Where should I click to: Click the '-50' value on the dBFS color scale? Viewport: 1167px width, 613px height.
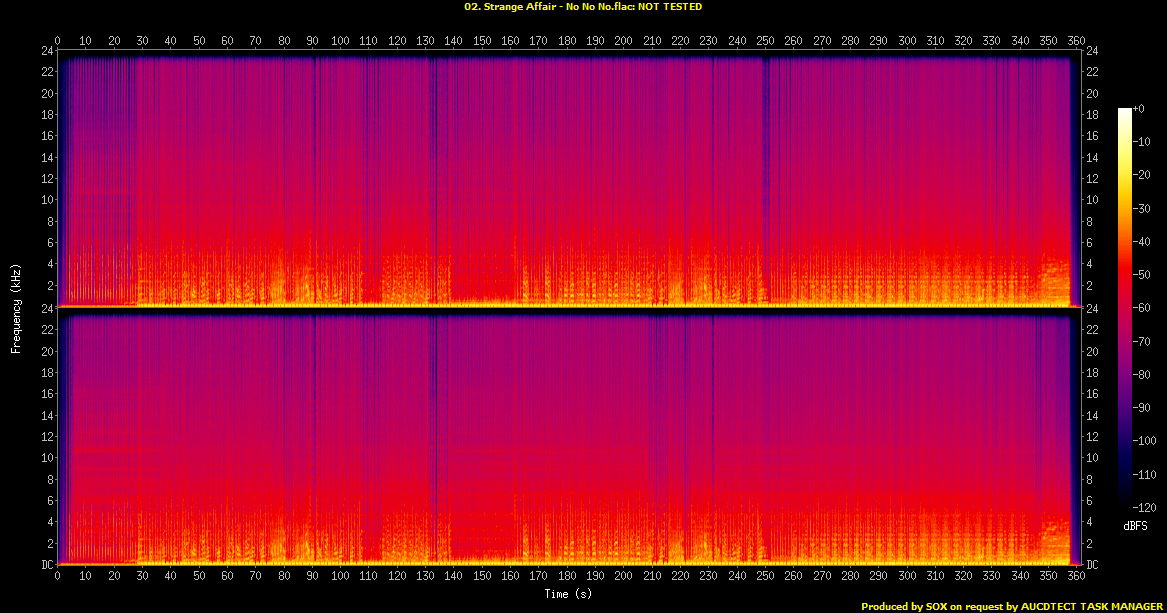tap(1142, 275)
